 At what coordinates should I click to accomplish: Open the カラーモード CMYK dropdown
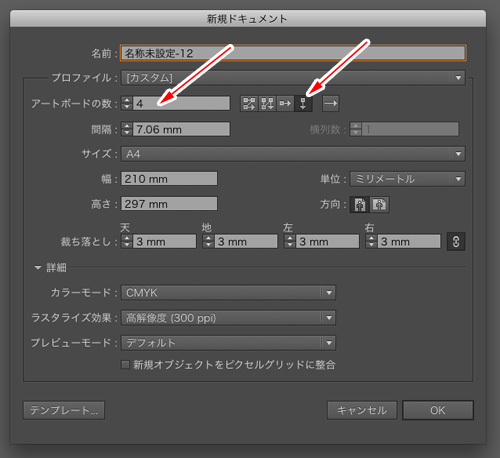[228, 293]
